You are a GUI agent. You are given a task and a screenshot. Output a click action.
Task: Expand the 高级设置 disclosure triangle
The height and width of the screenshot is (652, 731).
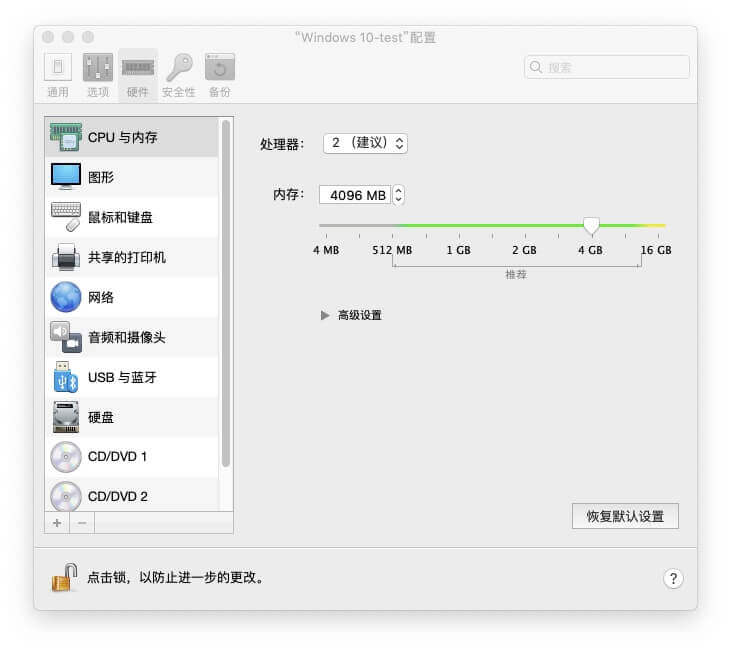click(325, 316)
